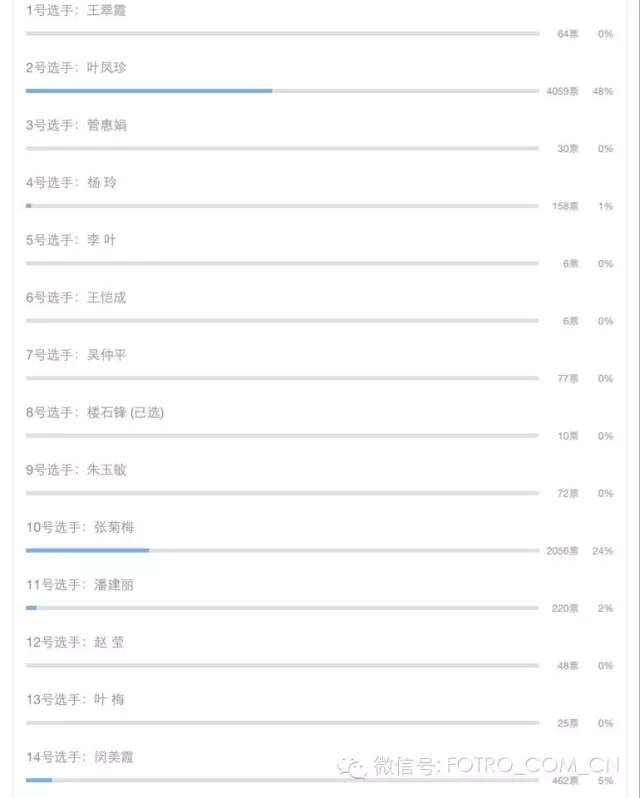Choose candidate 5 李叶 entry

71,240
